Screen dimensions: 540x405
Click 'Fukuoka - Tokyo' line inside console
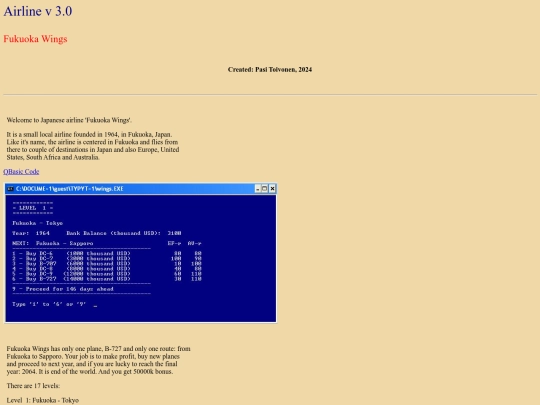coord(38,223)
